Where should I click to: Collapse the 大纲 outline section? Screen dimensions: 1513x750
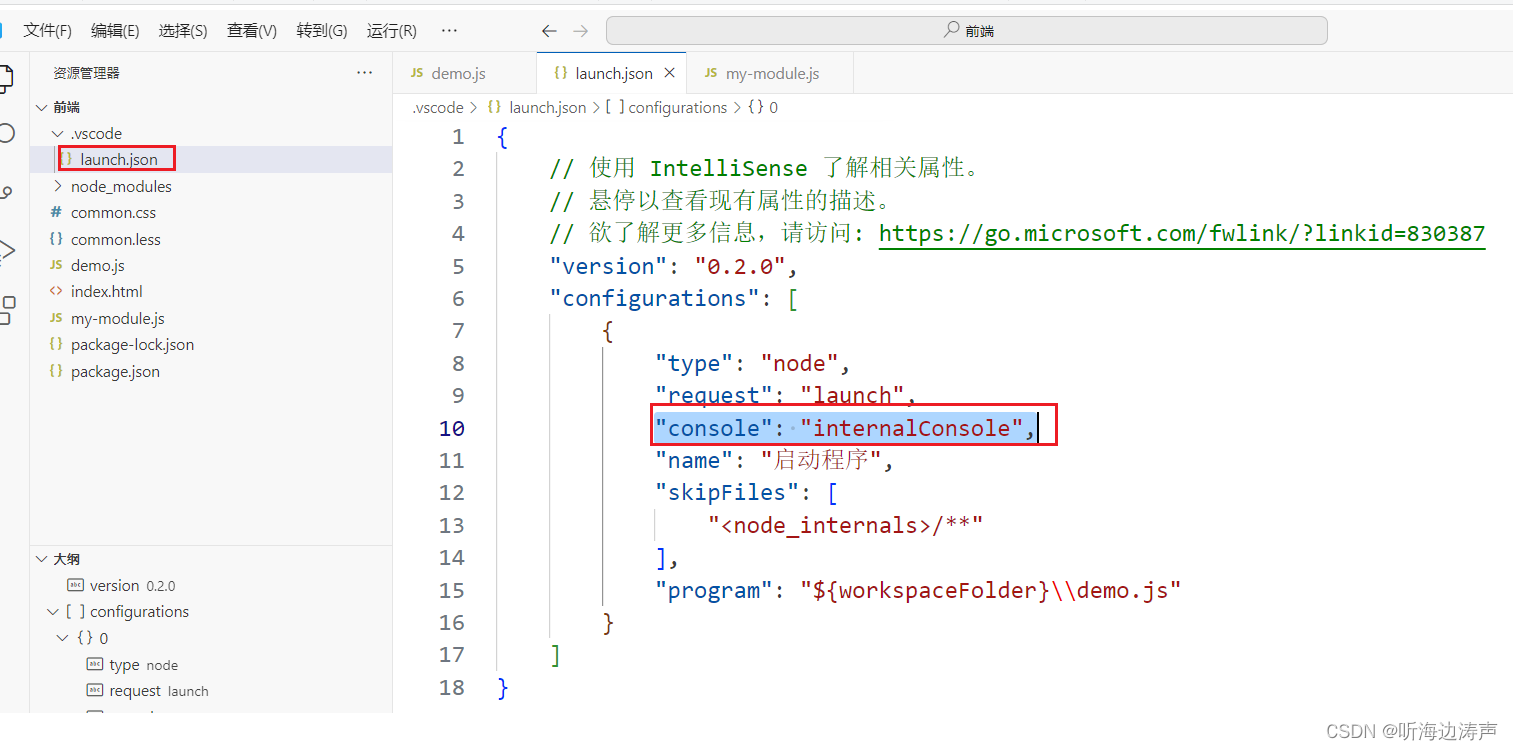[41, 559]
